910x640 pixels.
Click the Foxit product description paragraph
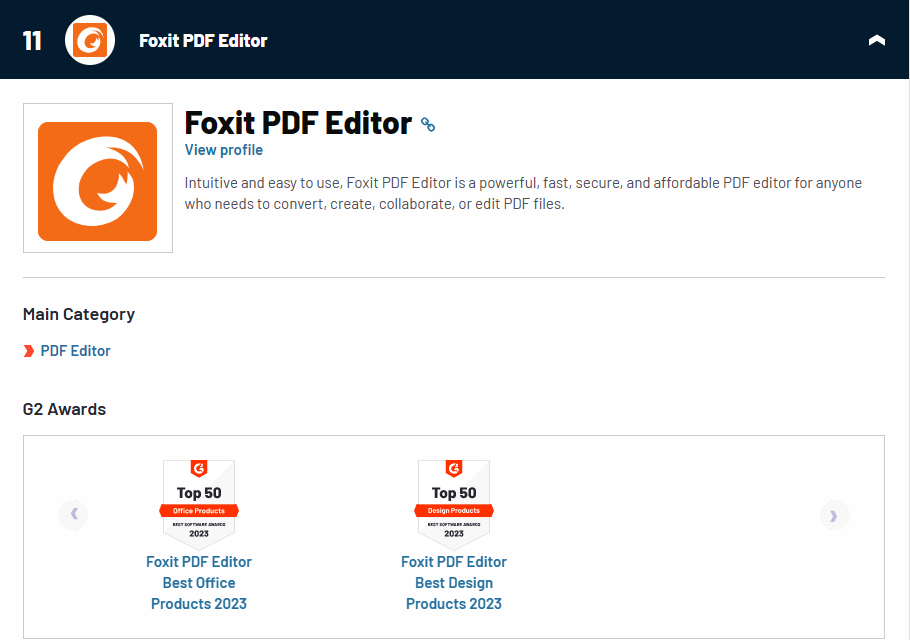pos(523,194)
